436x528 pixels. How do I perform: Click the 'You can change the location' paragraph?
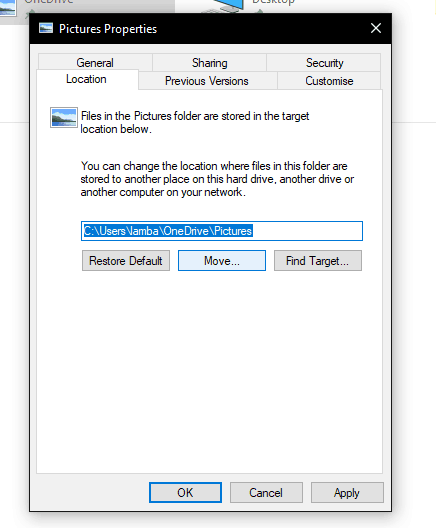217,179
